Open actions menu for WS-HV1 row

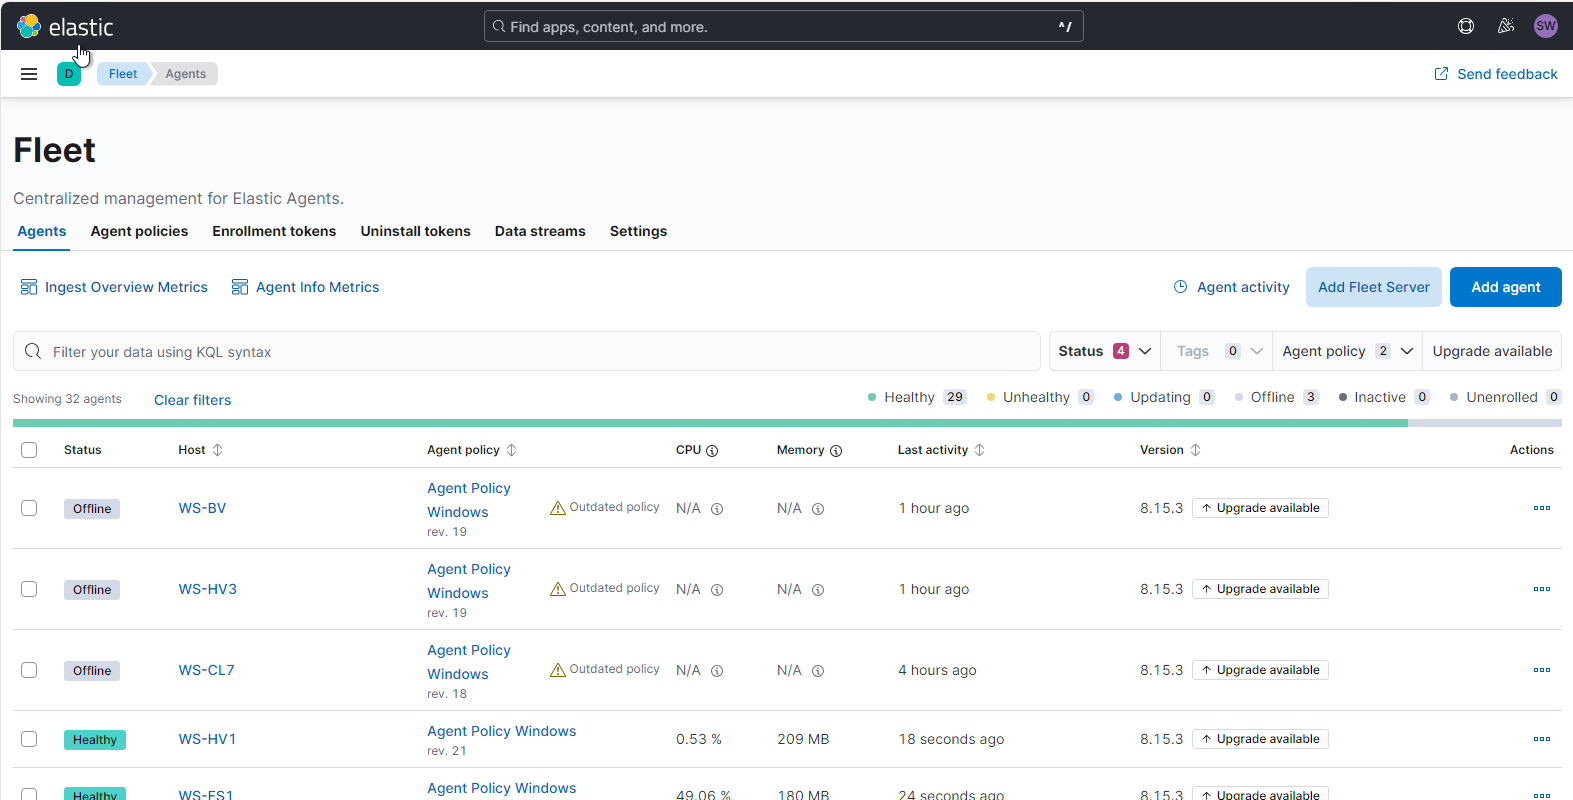[1542, 739]
